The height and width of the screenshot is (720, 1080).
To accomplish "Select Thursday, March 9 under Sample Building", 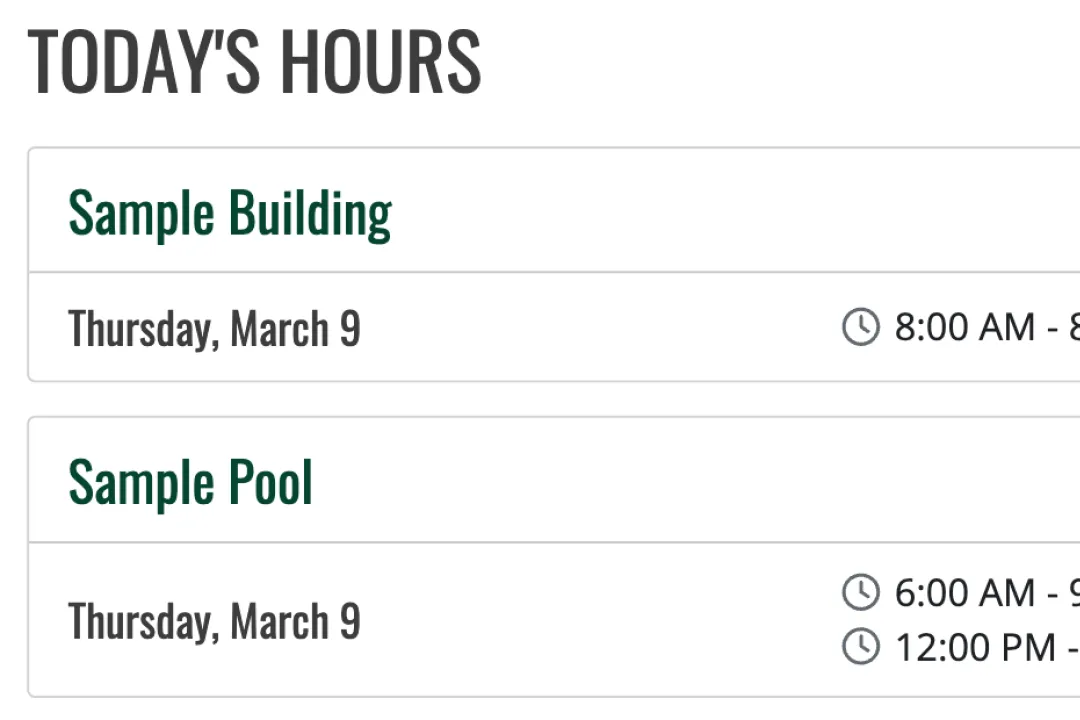I will [214, 327].
